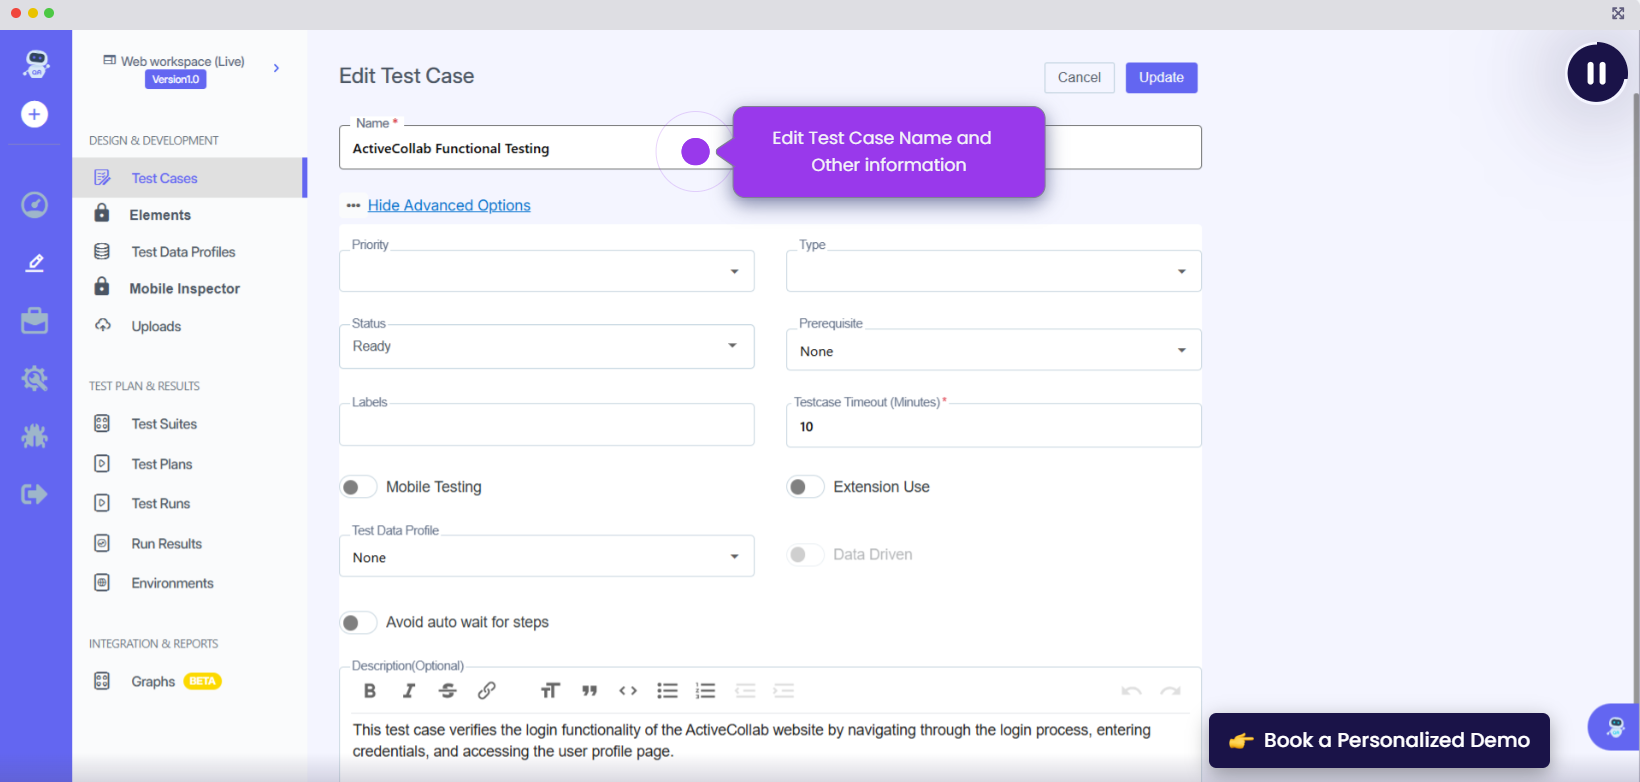Turn on the Extension Use switch
The height and width of the screenshot is (782, 1640).
(805, 487)
